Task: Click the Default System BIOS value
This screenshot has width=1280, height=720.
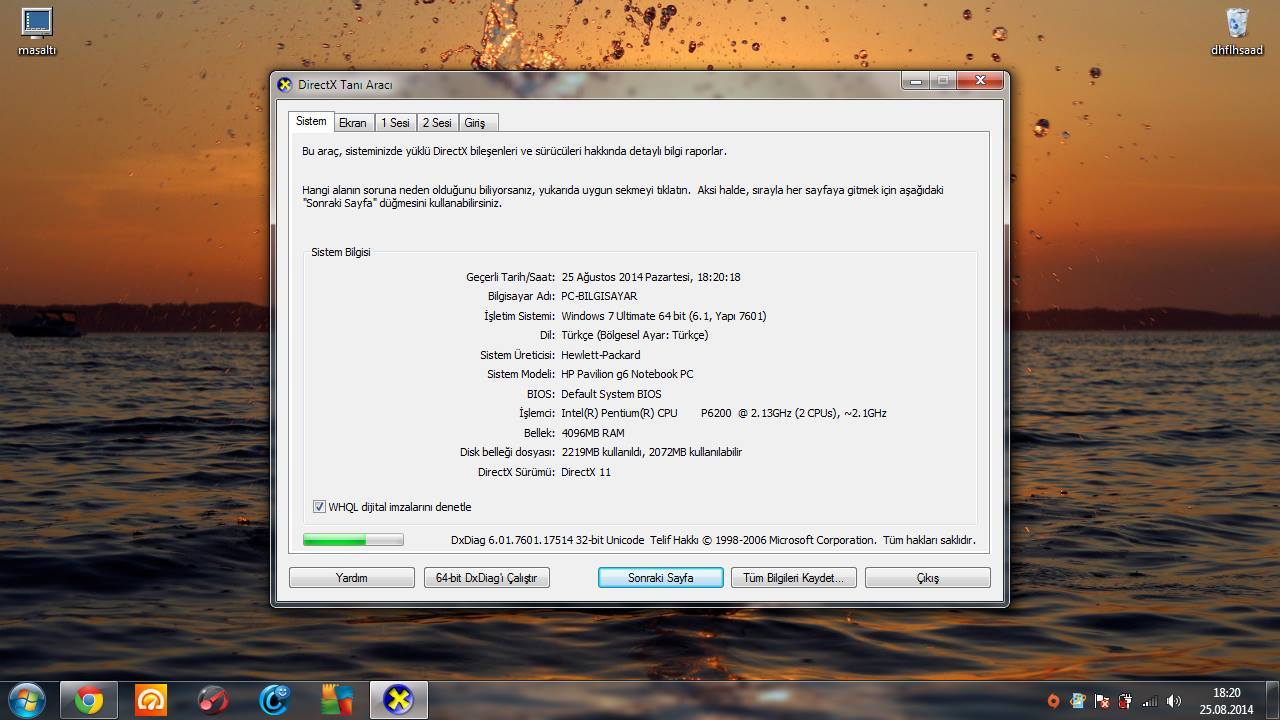Action: pos(611,394)
